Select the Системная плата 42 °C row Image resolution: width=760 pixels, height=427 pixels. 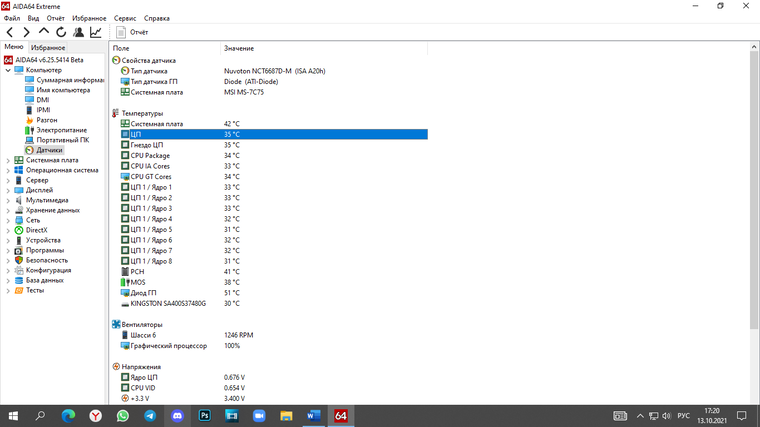pos(274,124)
